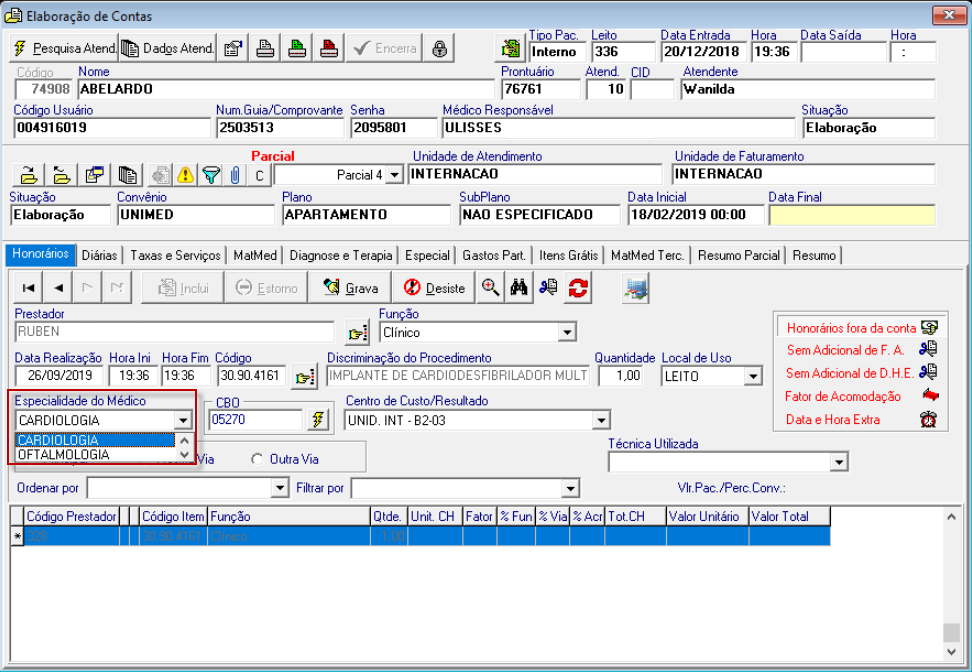972x672 pixels.
Task: Click the Pesquisa Atend. lightning button
Action: 64,48
